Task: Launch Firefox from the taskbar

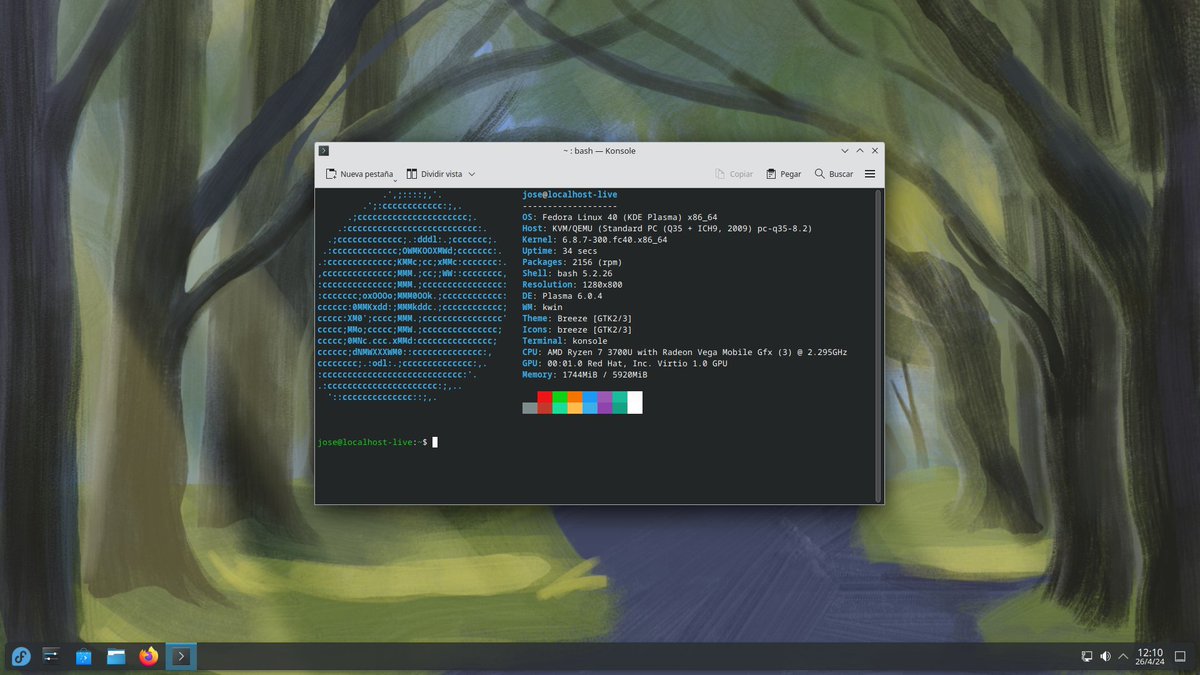Action: (148, 657)
